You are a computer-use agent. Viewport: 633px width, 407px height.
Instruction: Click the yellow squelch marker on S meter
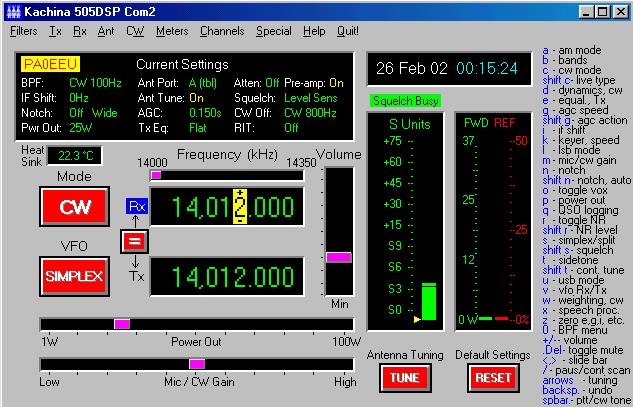click(417, 319)
